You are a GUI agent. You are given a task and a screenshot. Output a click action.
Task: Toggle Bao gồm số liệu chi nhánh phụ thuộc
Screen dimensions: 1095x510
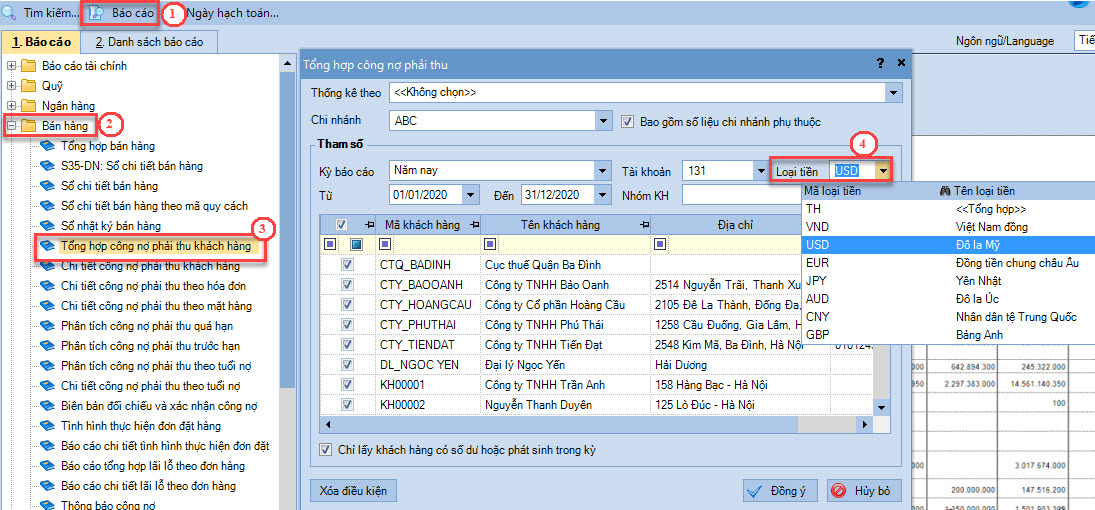point(626,121)
